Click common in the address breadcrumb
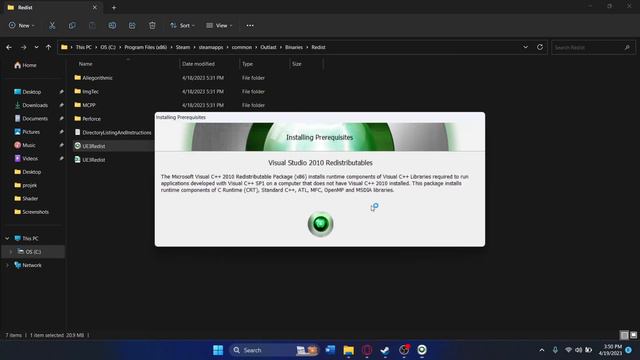This screenshot has height=360, width=640. click(x=242, y=47)
